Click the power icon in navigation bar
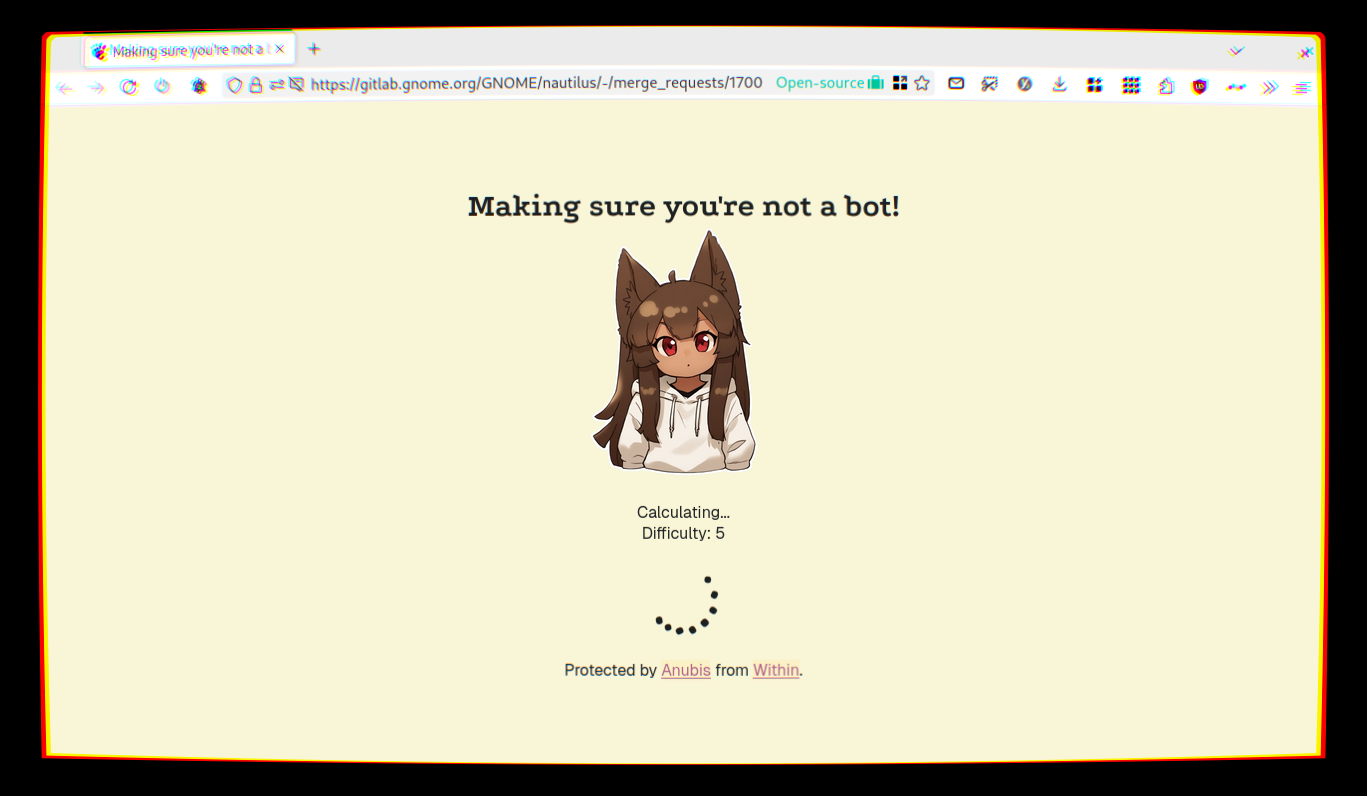The image size is (1367, 796). (163, 87)
